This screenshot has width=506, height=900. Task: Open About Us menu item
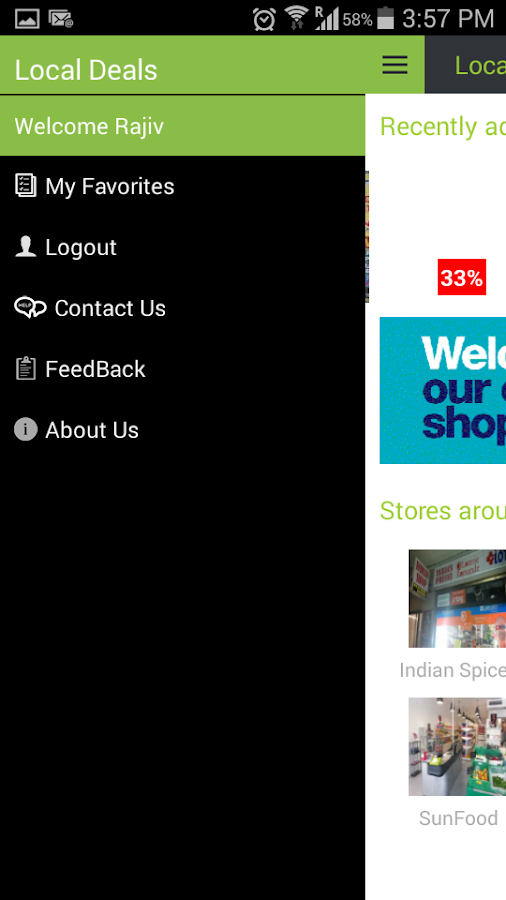182,429
